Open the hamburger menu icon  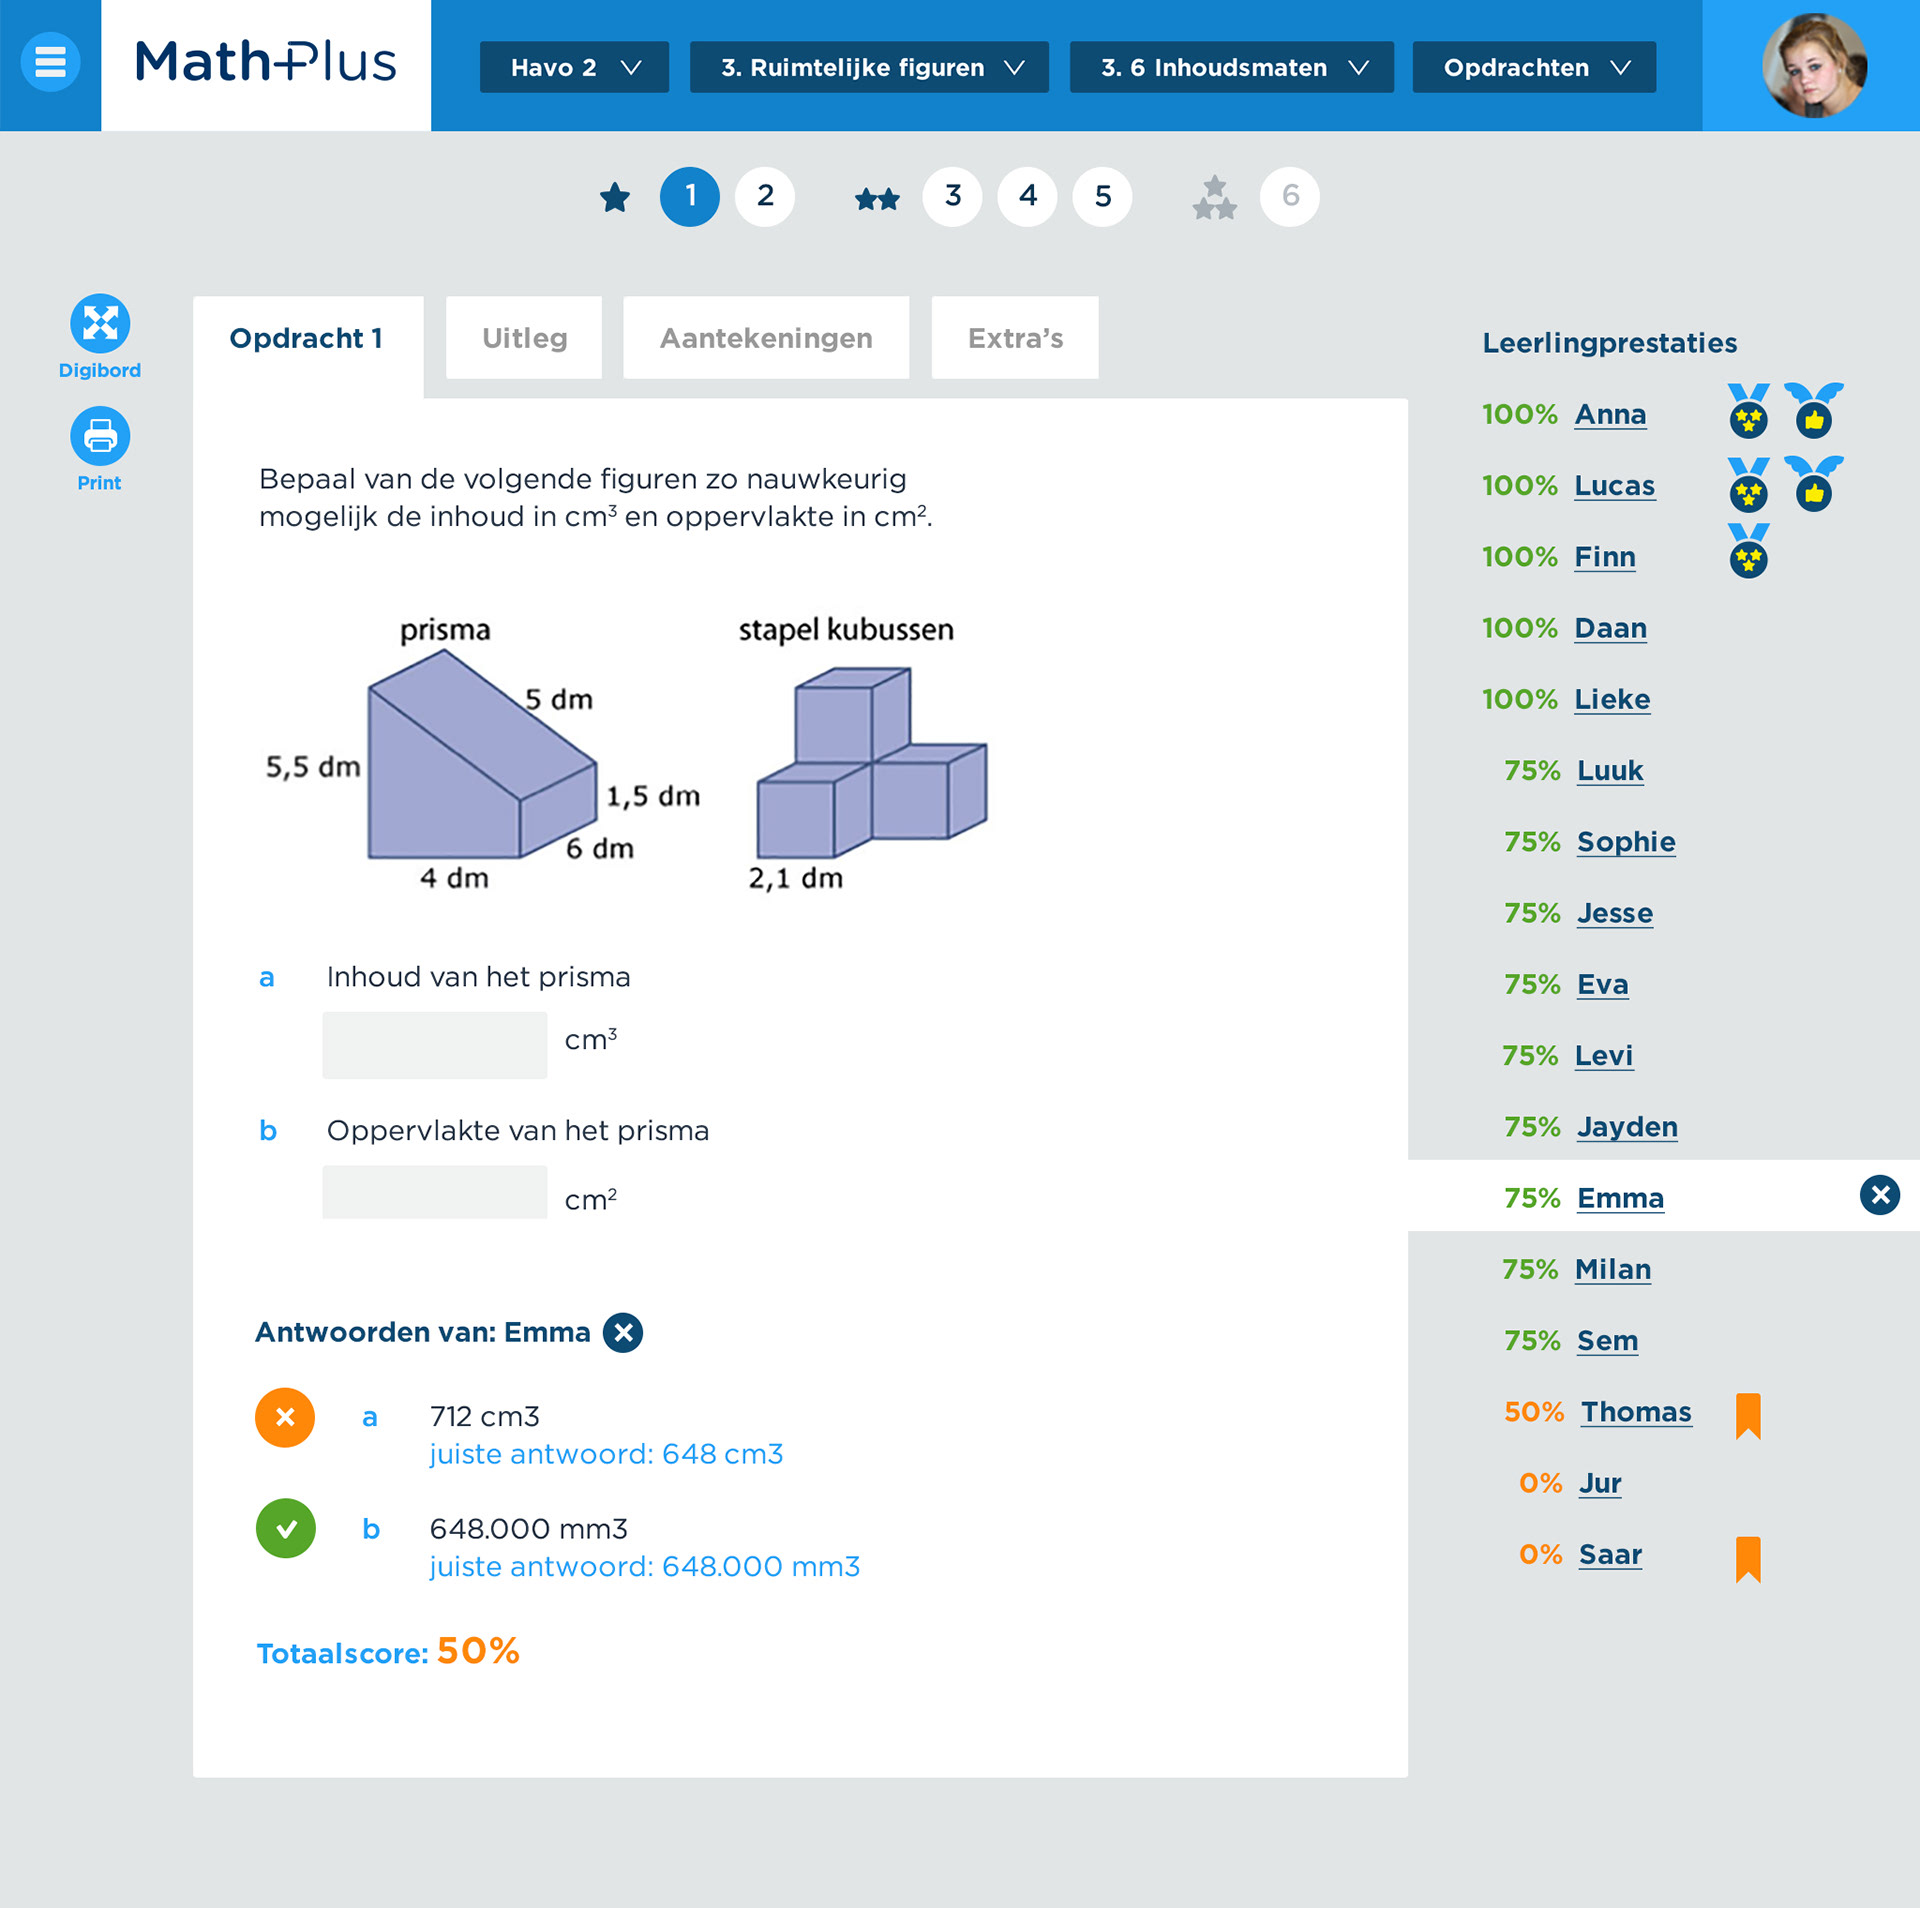point(50,62)
